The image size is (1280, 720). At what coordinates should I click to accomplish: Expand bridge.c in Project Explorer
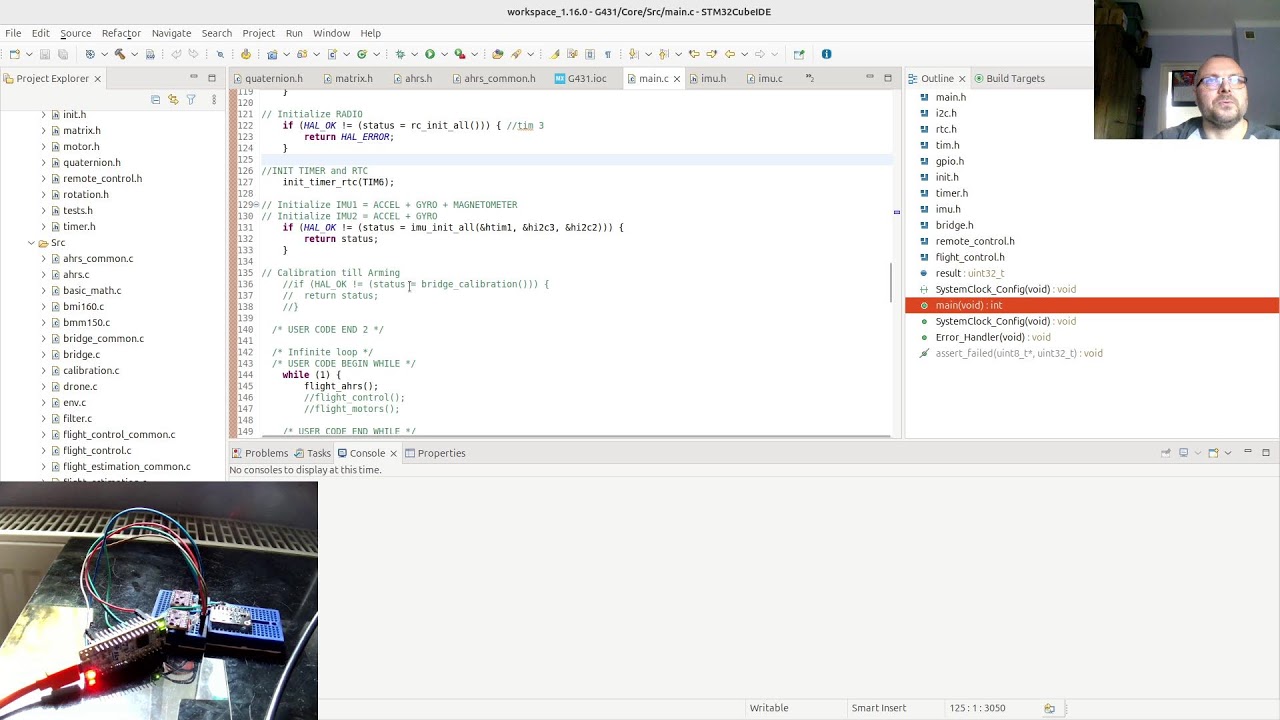pyautogui.click(x=43, y=355)
